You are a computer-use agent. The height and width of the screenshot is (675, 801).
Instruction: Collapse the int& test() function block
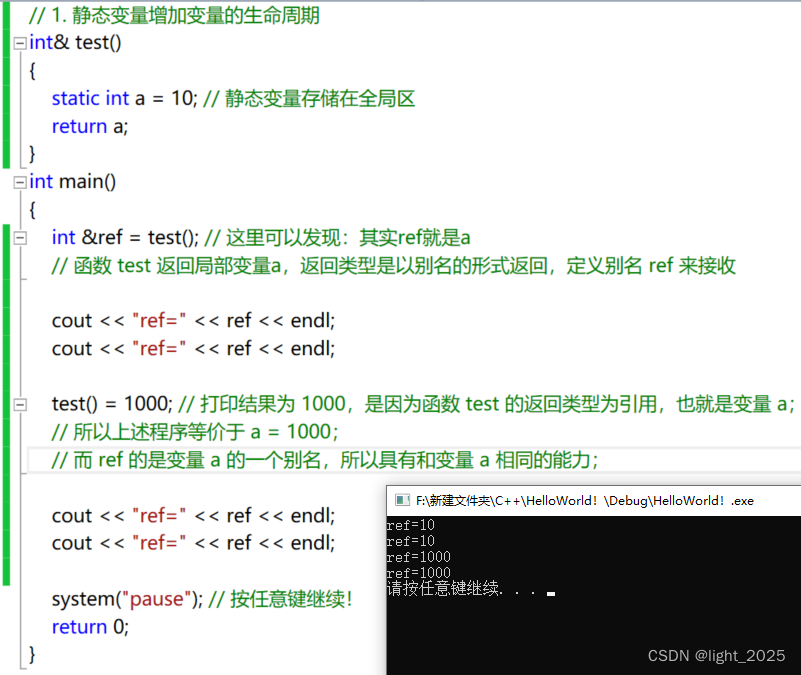click(x=20, y=43)
